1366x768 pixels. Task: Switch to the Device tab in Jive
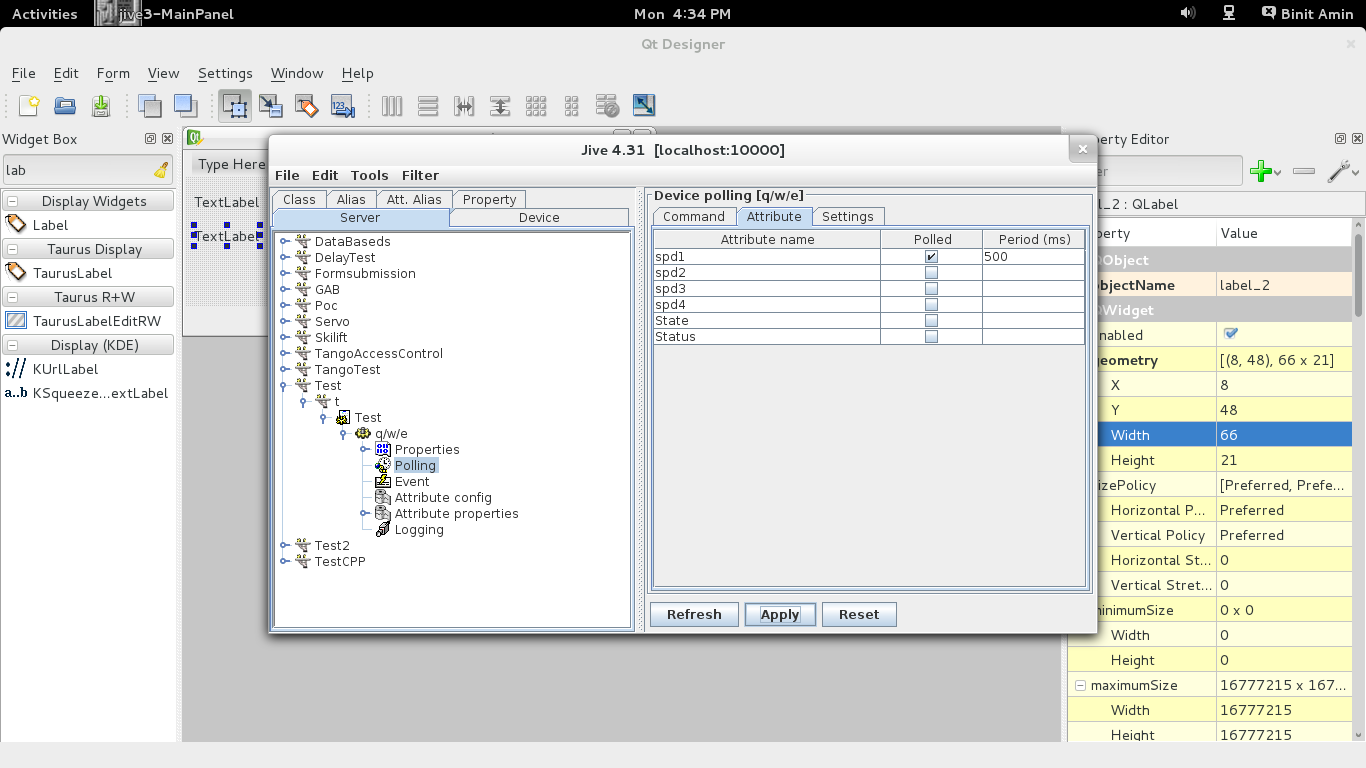pyautogui.click(x=539, y=217)
